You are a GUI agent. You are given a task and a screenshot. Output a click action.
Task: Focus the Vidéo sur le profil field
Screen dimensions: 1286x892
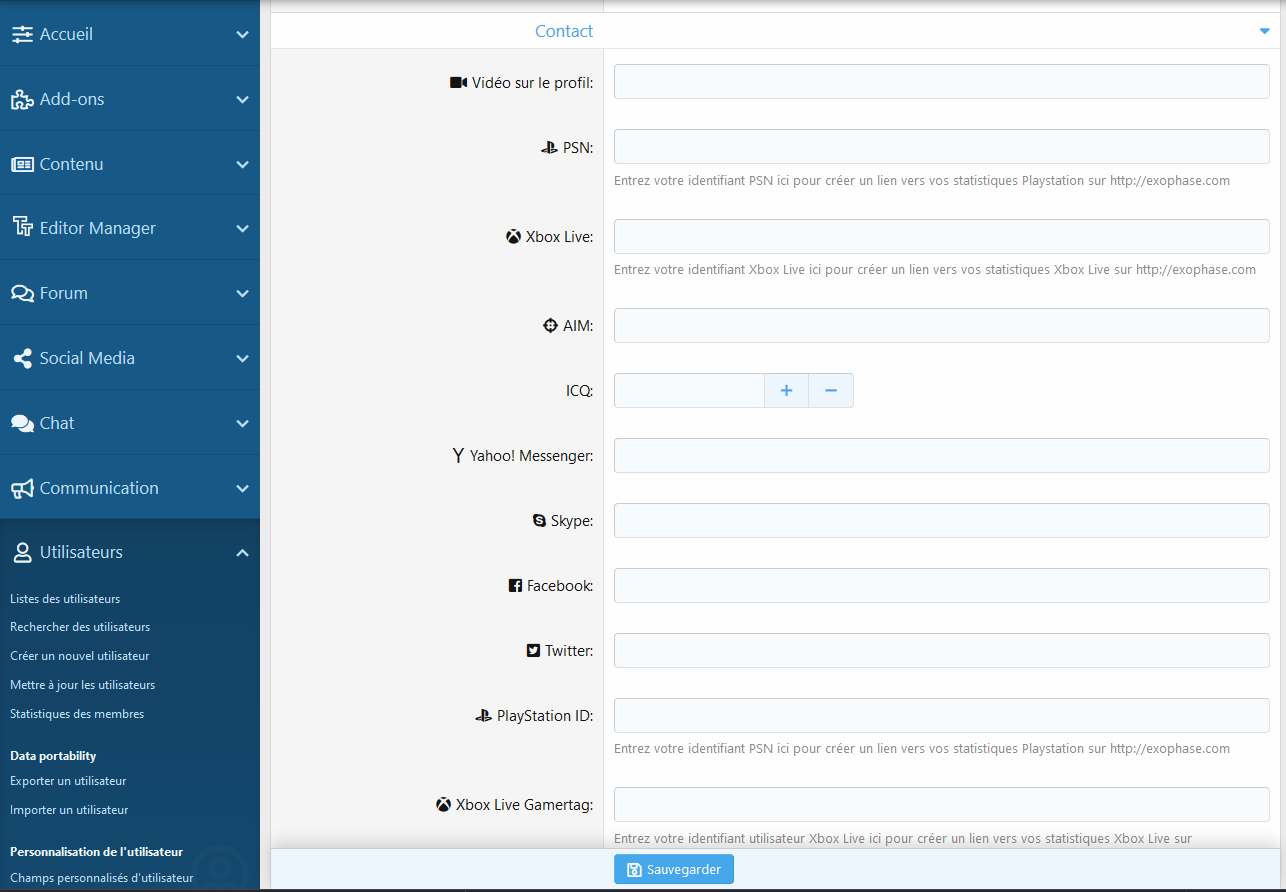[x=941, y=82]
